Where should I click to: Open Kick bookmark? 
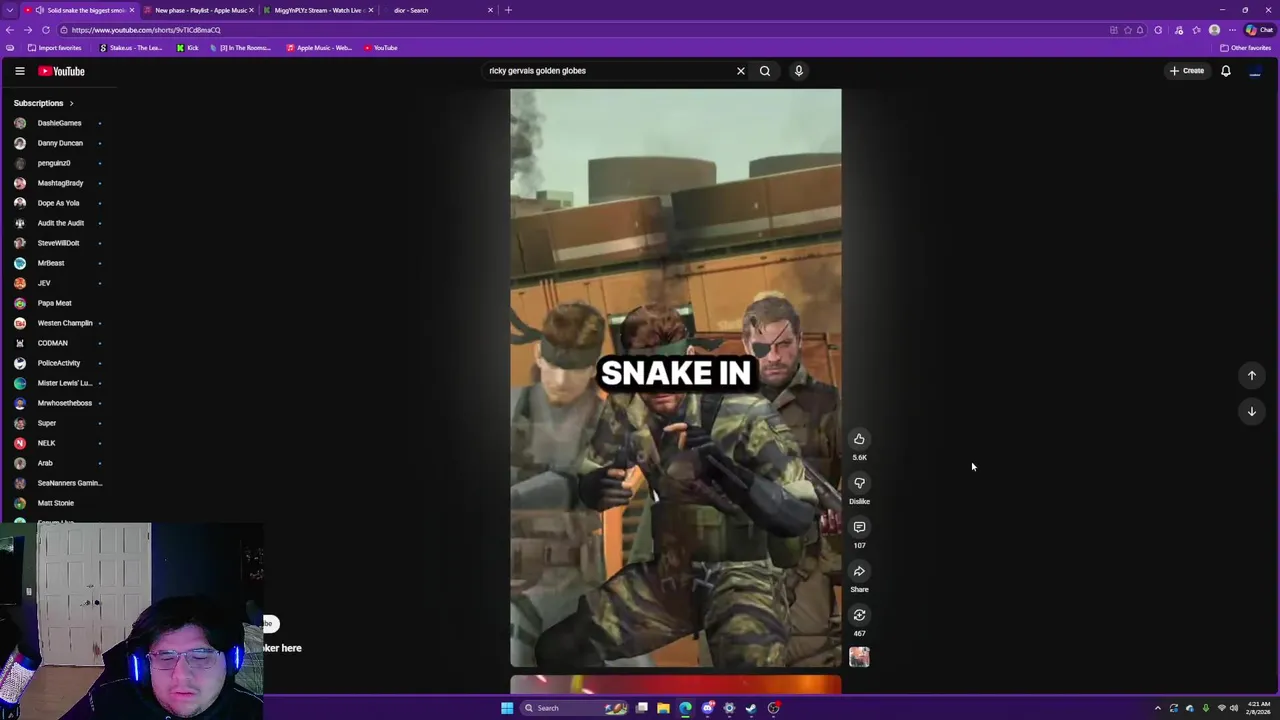click(x=188, y=48)
